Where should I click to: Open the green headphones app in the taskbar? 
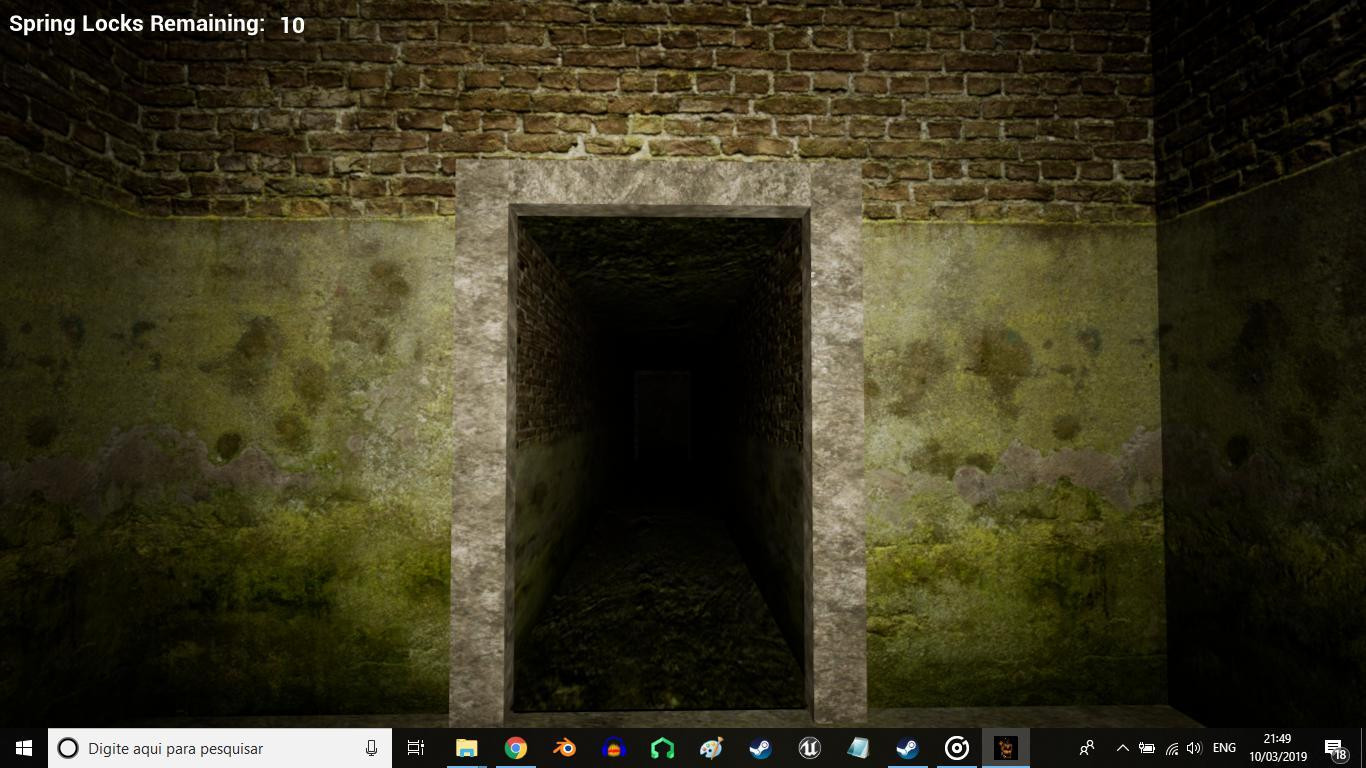pyautogui.click(x=663, y=748)
